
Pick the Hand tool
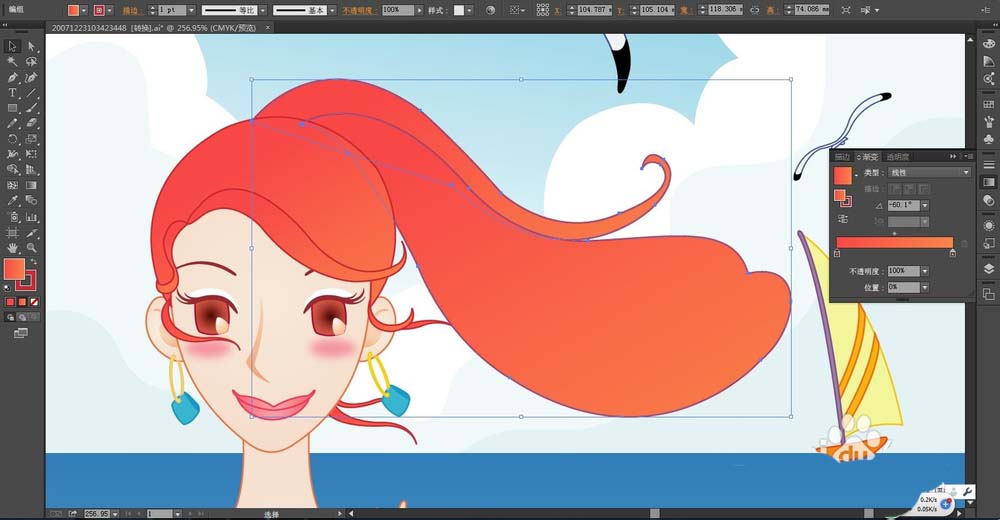(12, 247)
